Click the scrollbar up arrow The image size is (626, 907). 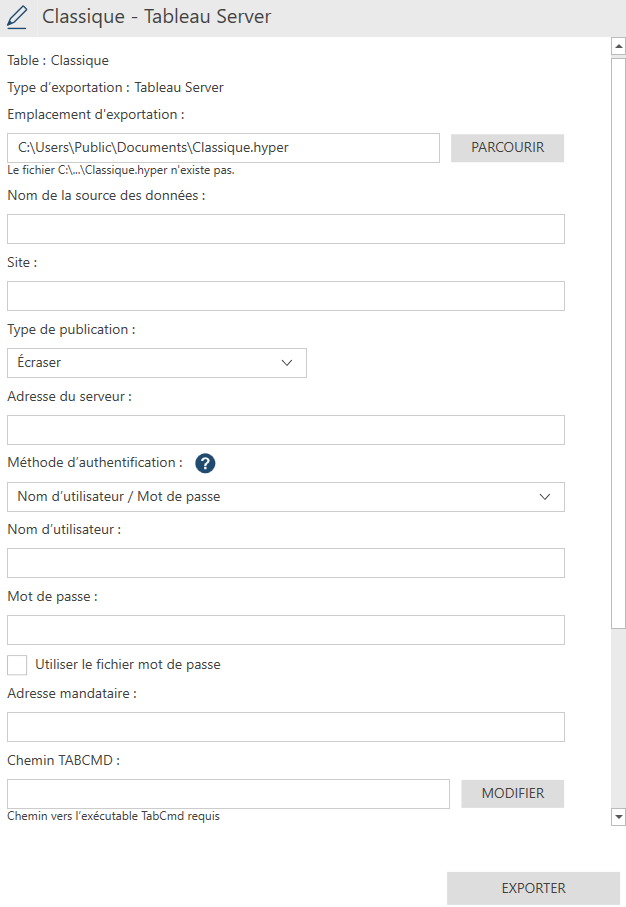618,46
